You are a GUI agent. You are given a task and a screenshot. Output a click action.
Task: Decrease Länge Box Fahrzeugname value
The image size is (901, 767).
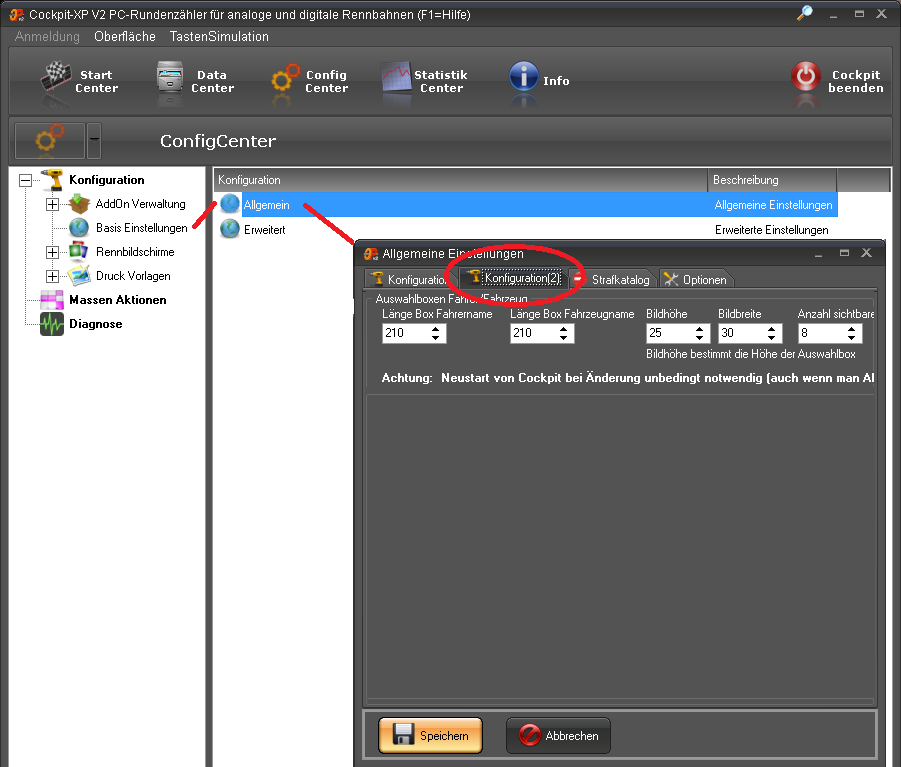click(564, 338)
